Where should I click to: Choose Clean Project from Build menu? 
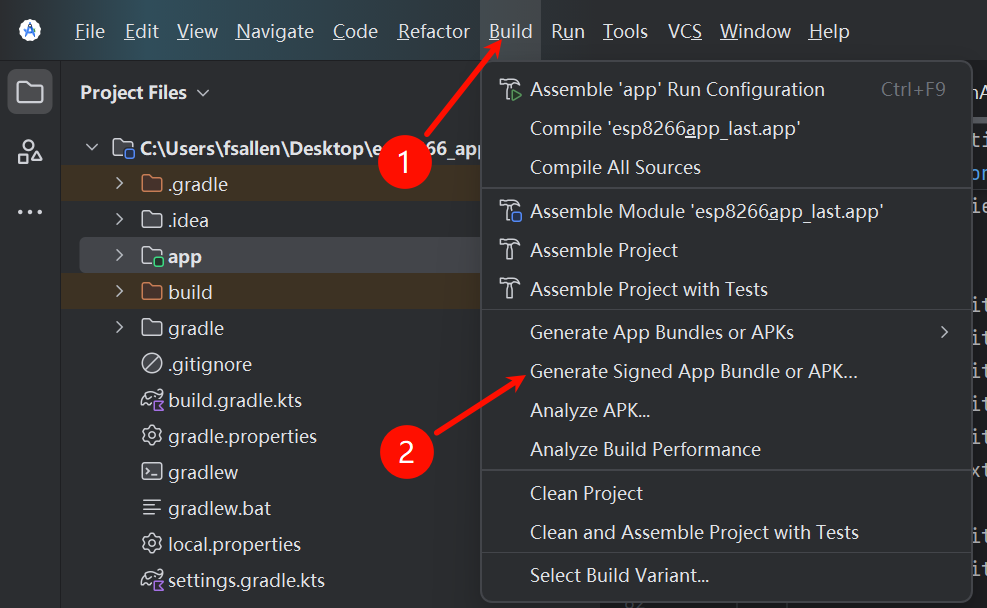coord(586,493)
